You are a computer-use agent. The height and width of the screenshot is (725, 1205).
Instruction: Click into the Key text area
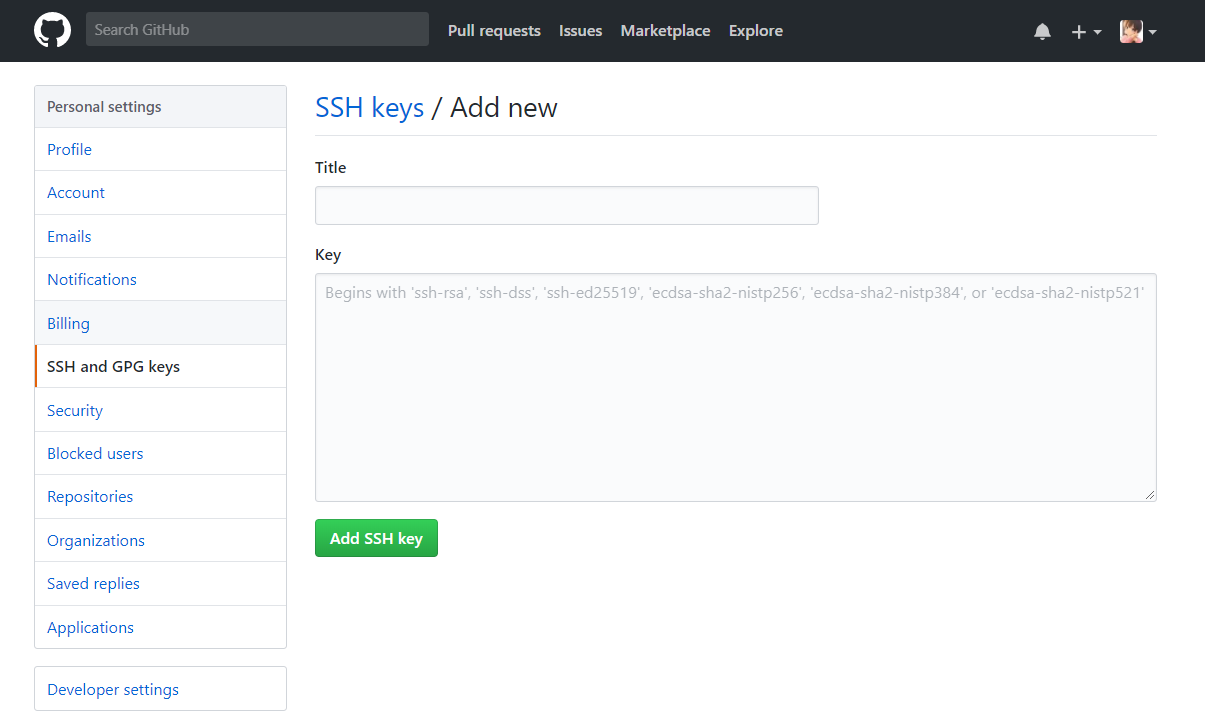point(735,387)
